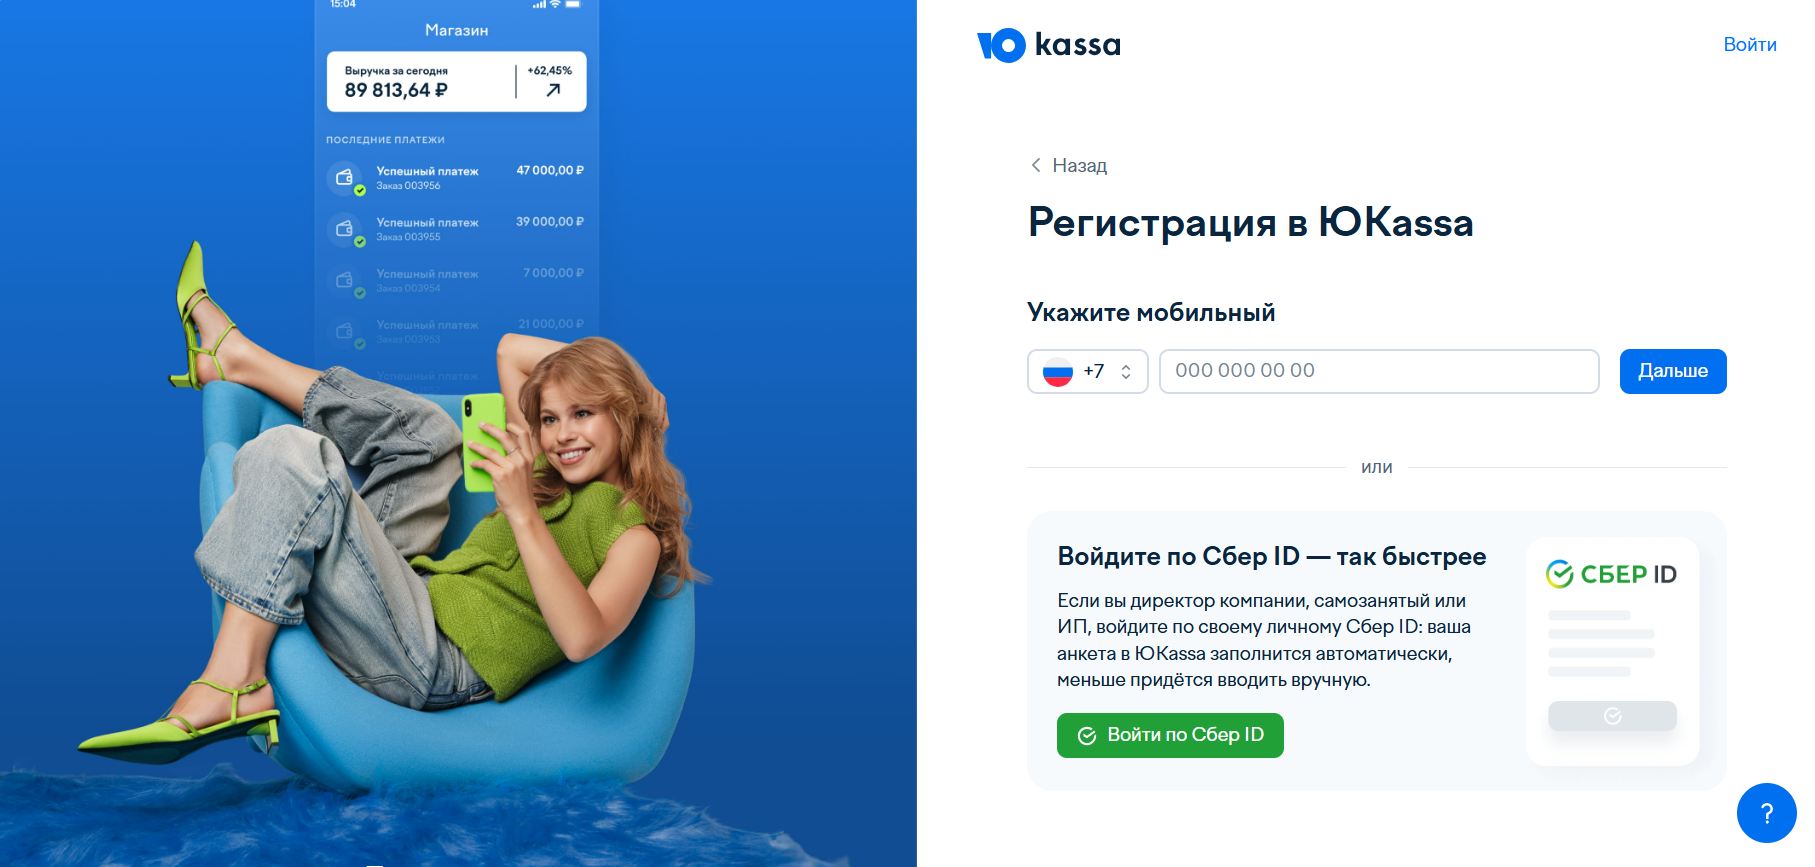Click the revenue card showing 89 813,64 ₽
1815x867 pixels.
[x=456, y=82]
